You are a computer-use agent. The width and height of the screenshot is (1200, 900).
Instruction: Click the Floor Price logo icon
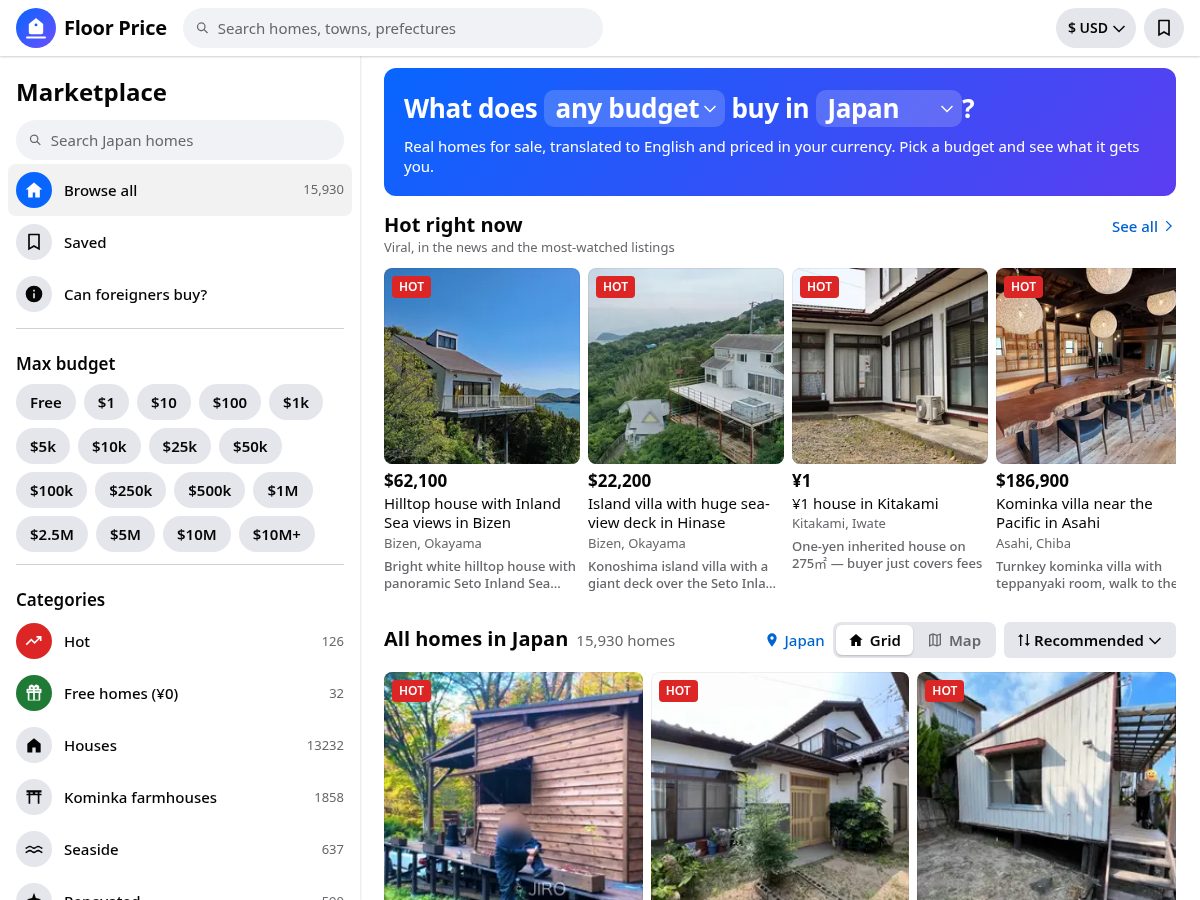36,28
